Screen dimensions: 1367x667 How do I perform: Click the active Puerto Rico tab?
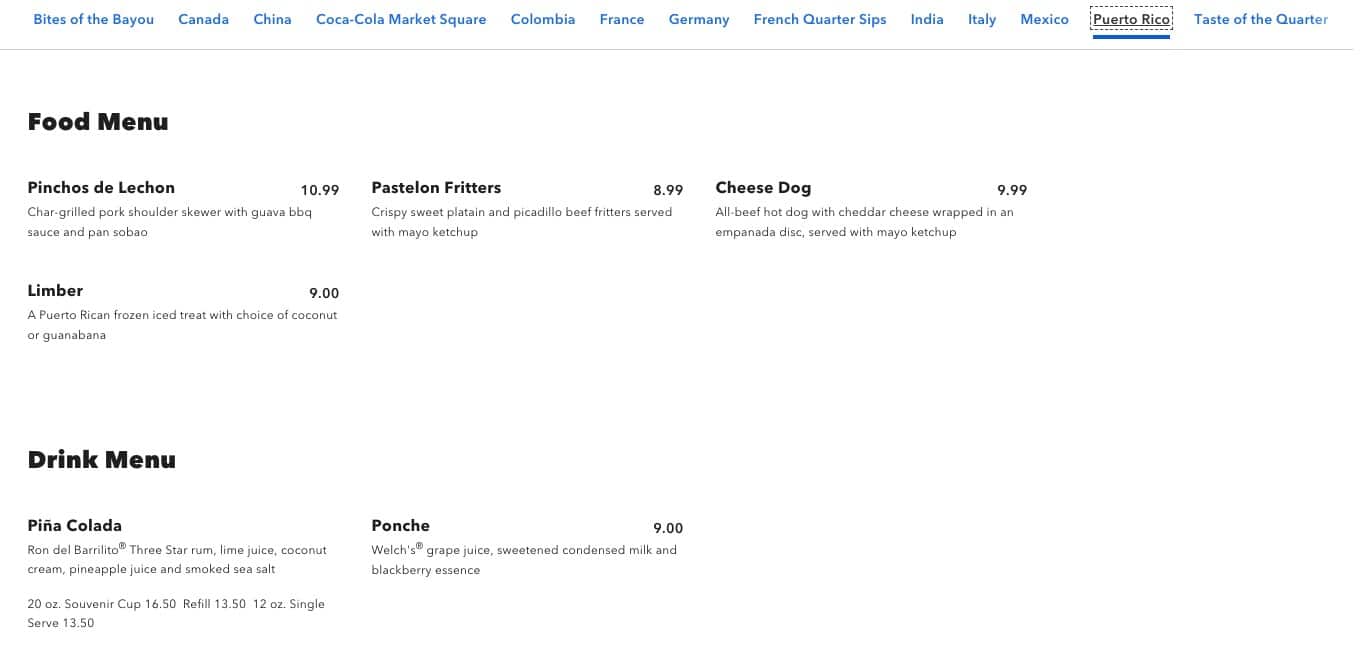1131,19
